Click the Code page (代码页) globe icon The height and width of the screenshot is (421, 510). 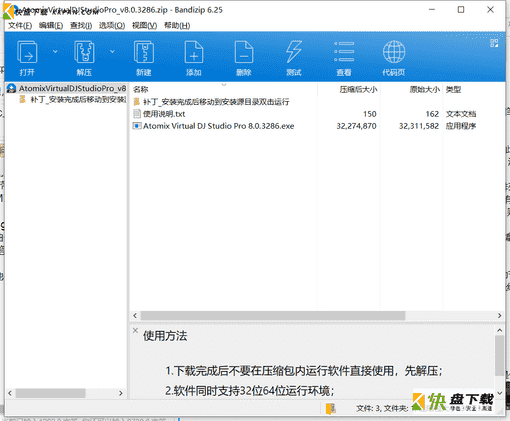pyautogui.click(x=394, y=52)
